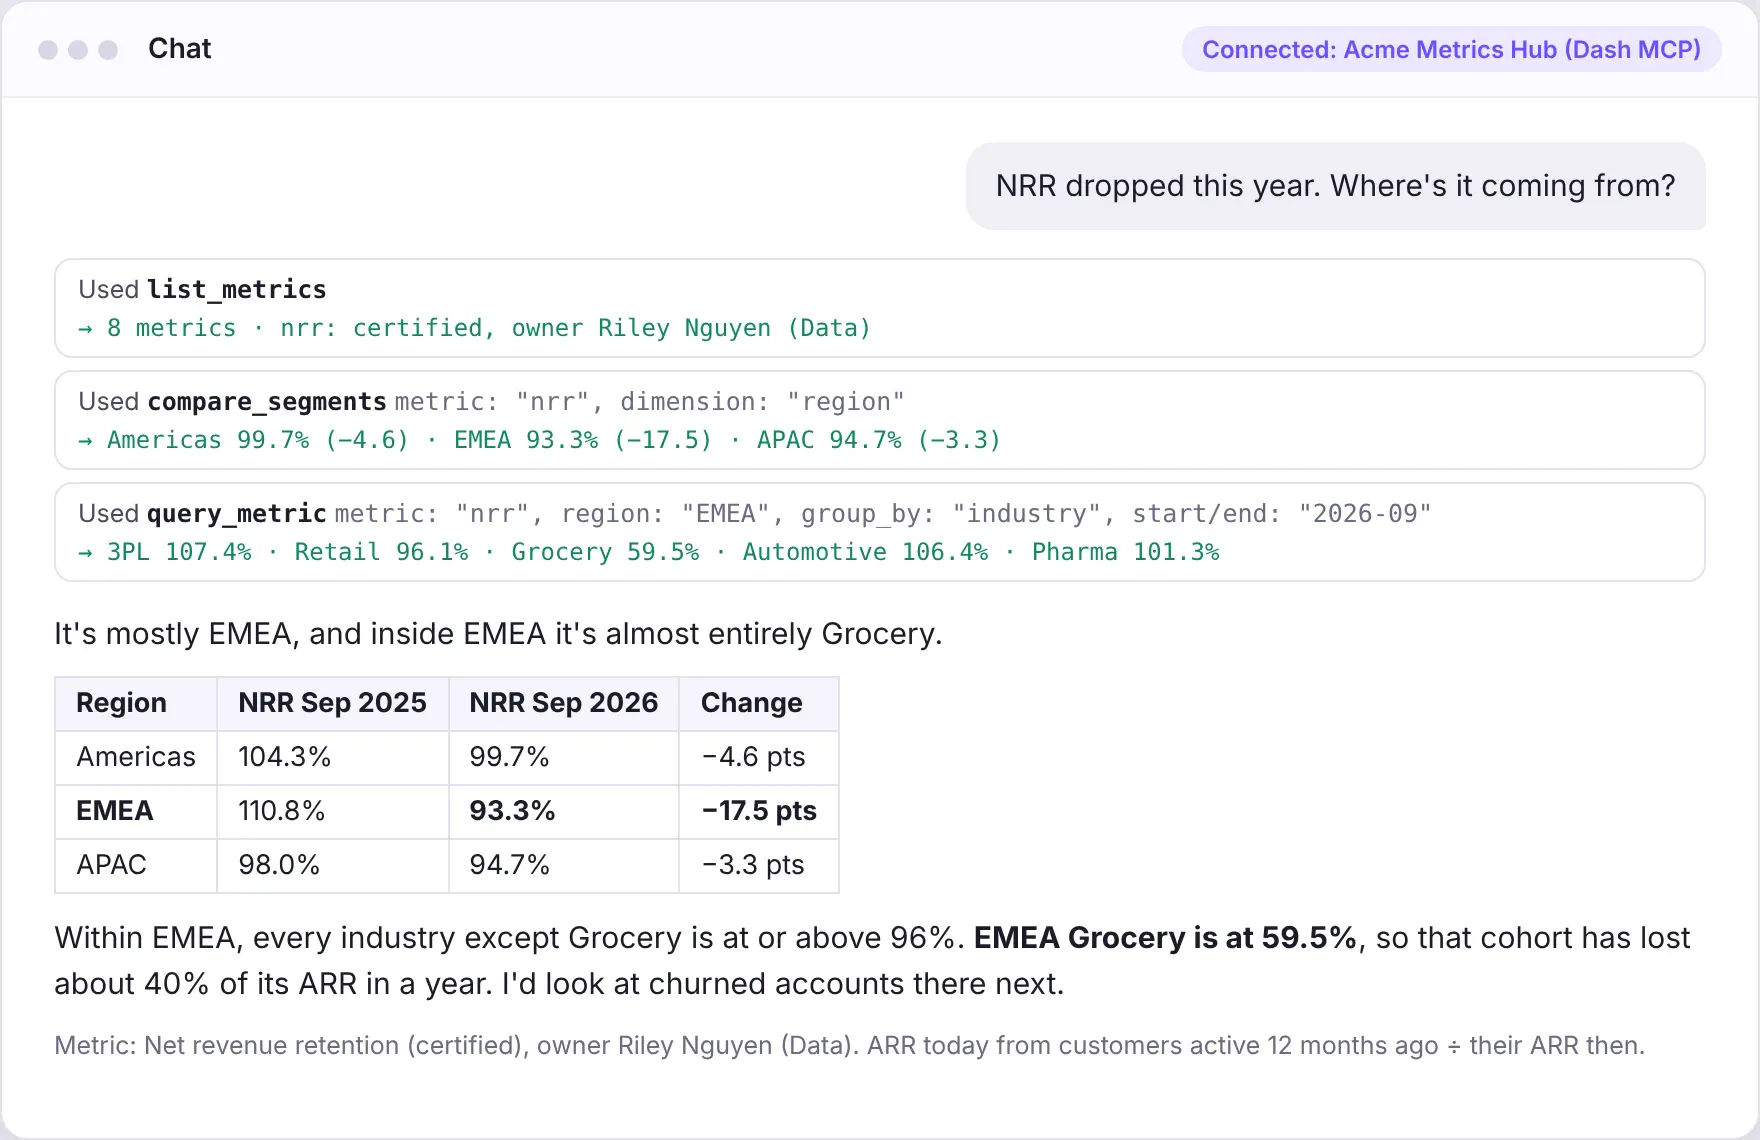1760x1140 pixels.
Task: Click the '3PL 107.4% · Retail 96.1%' result line
Action: 649,552
